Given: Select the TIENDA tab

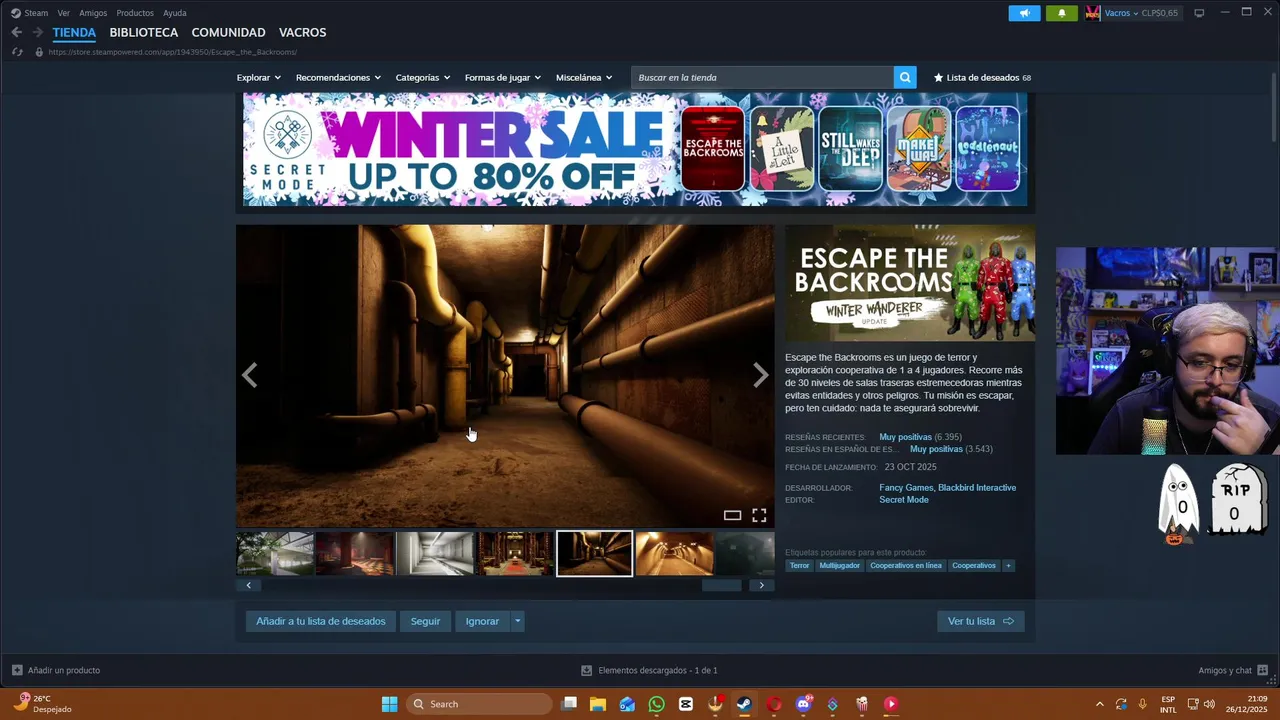Looking at the screenshot, I should pos(74,32).
